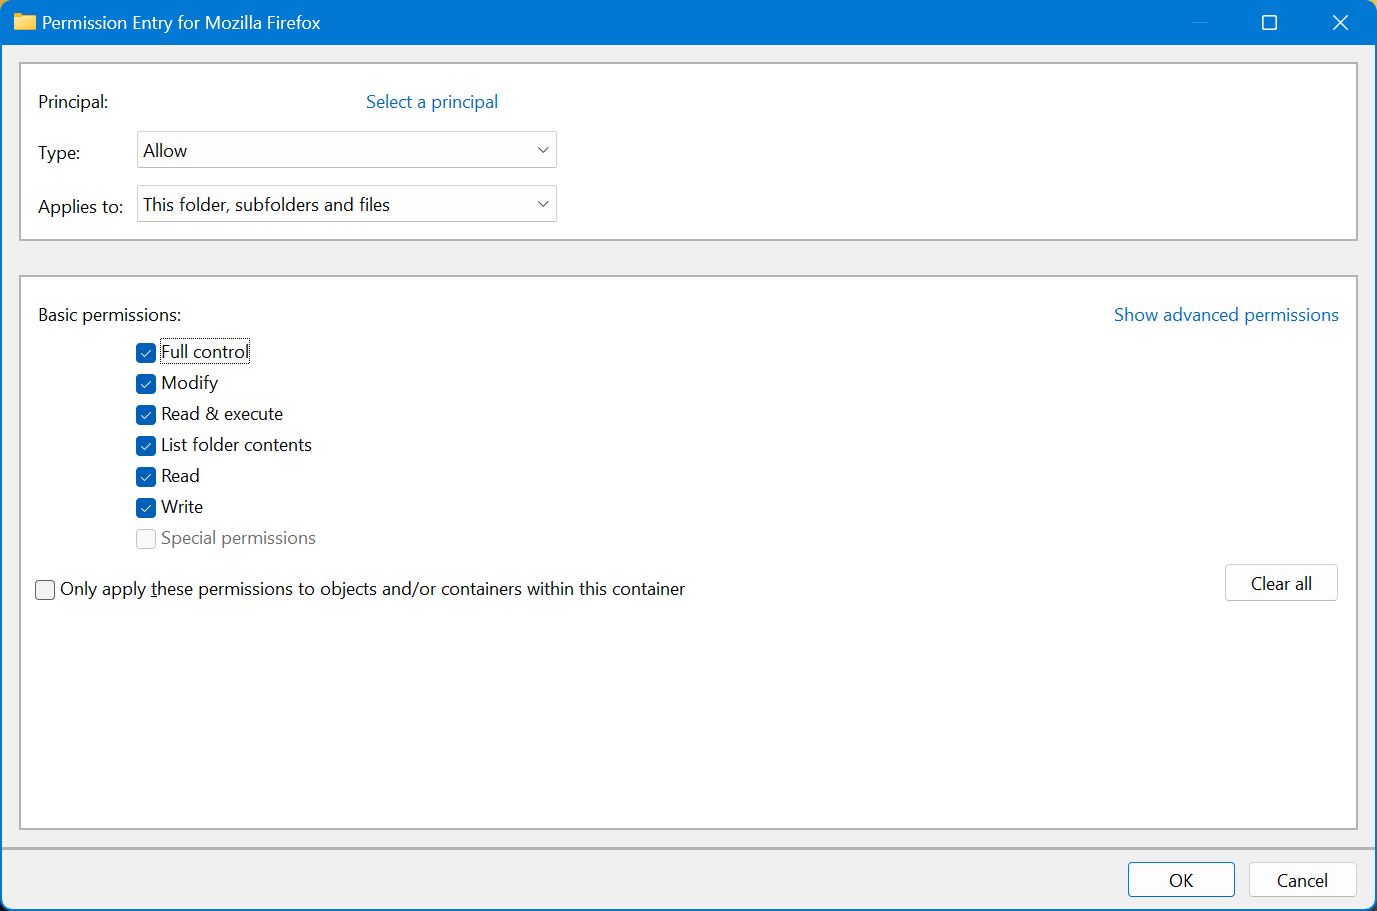Close the Permission Entry window
The width and height of the screenshot is (1377, 911).
point(1340,22)
